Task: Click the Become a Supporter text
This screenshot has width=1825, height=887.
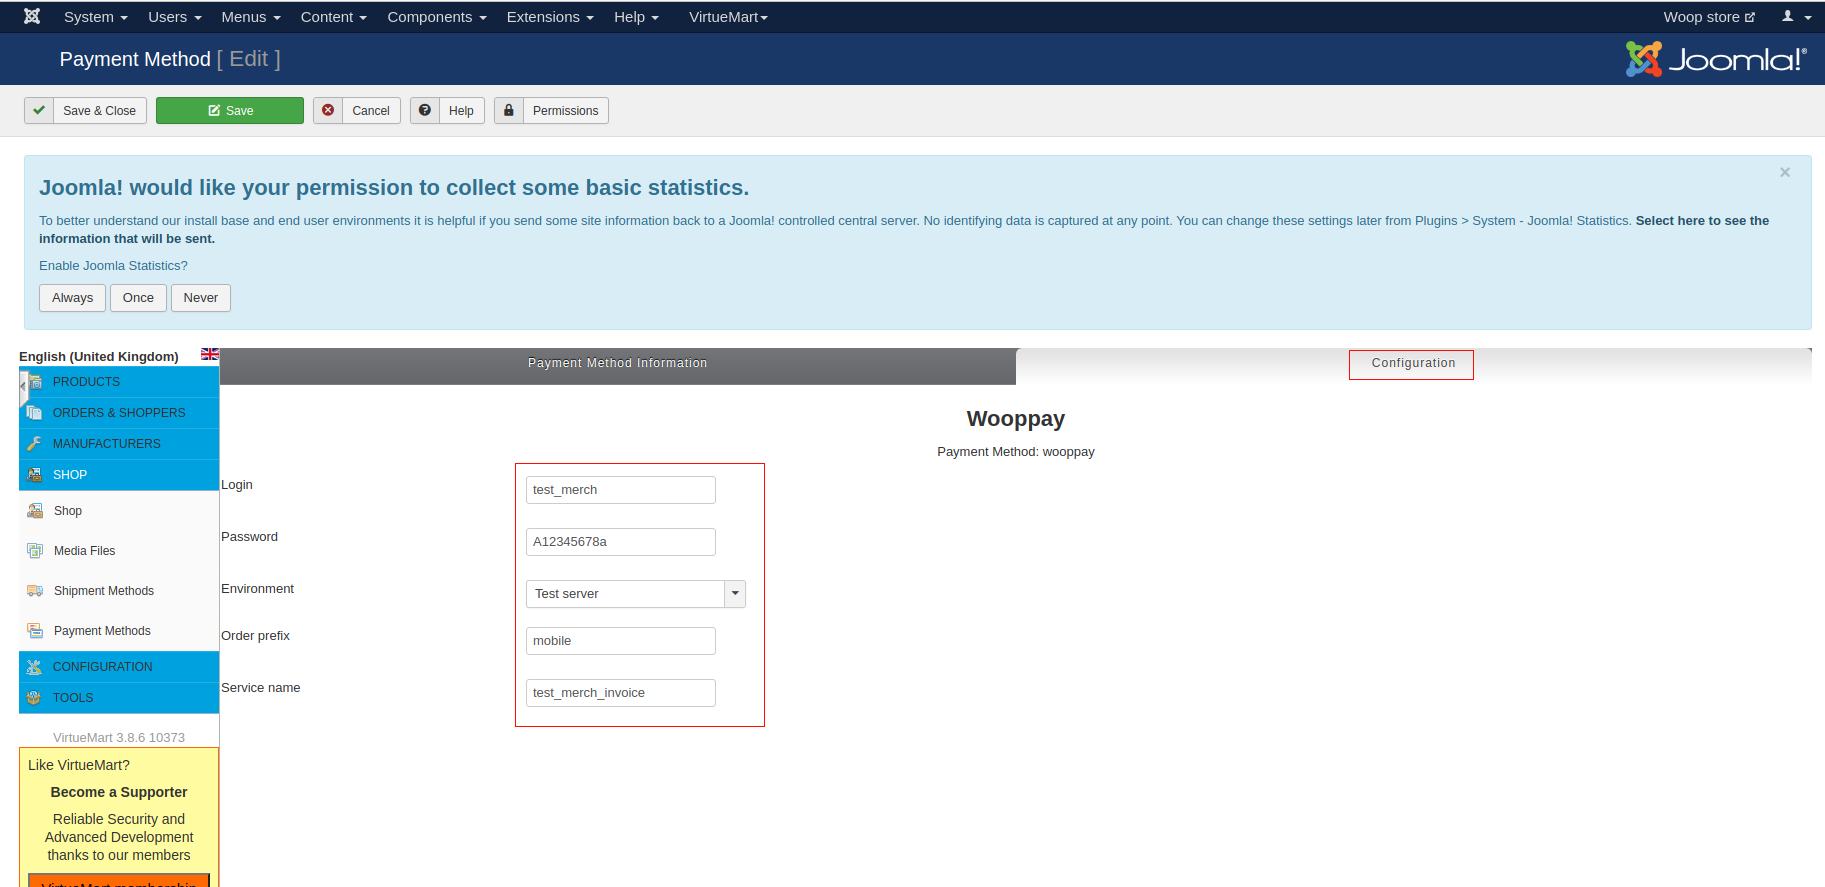Action: click(119, 792)
